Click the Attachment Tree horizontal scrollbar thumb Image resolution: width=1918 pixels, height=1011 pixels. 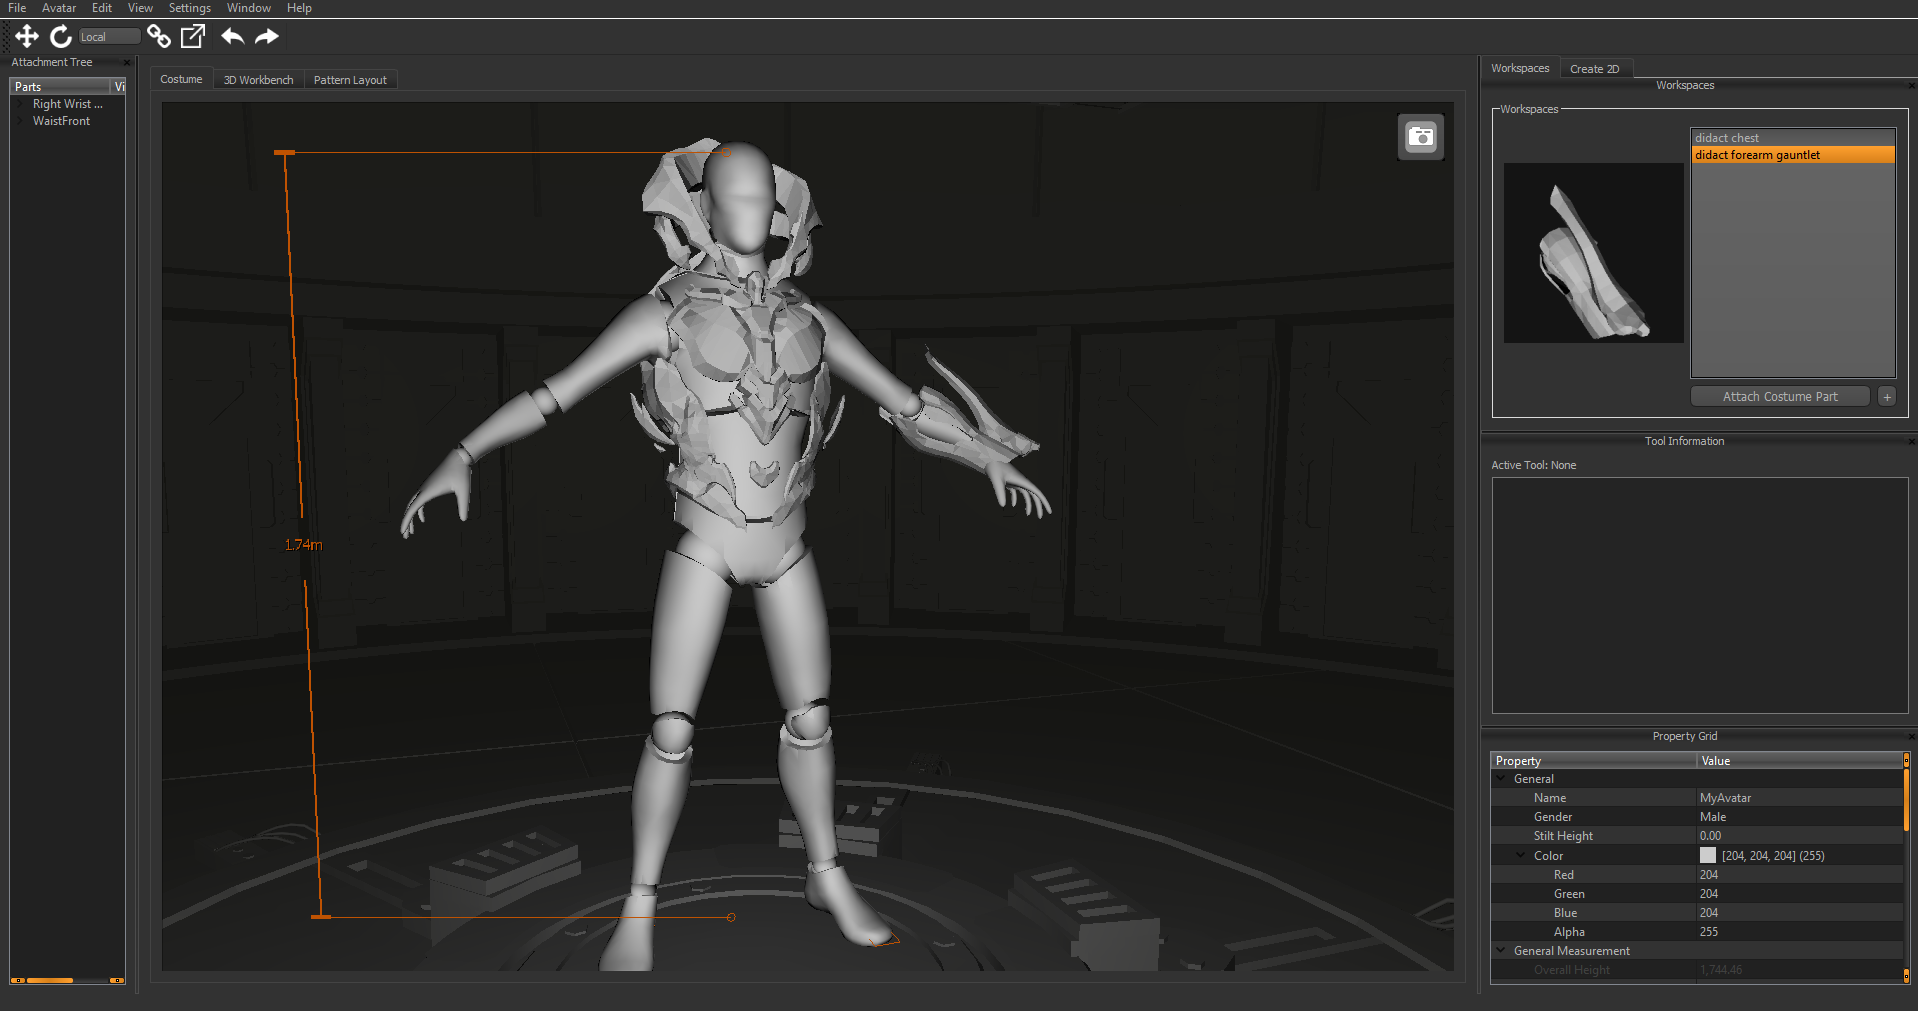(x=50, y=981)
